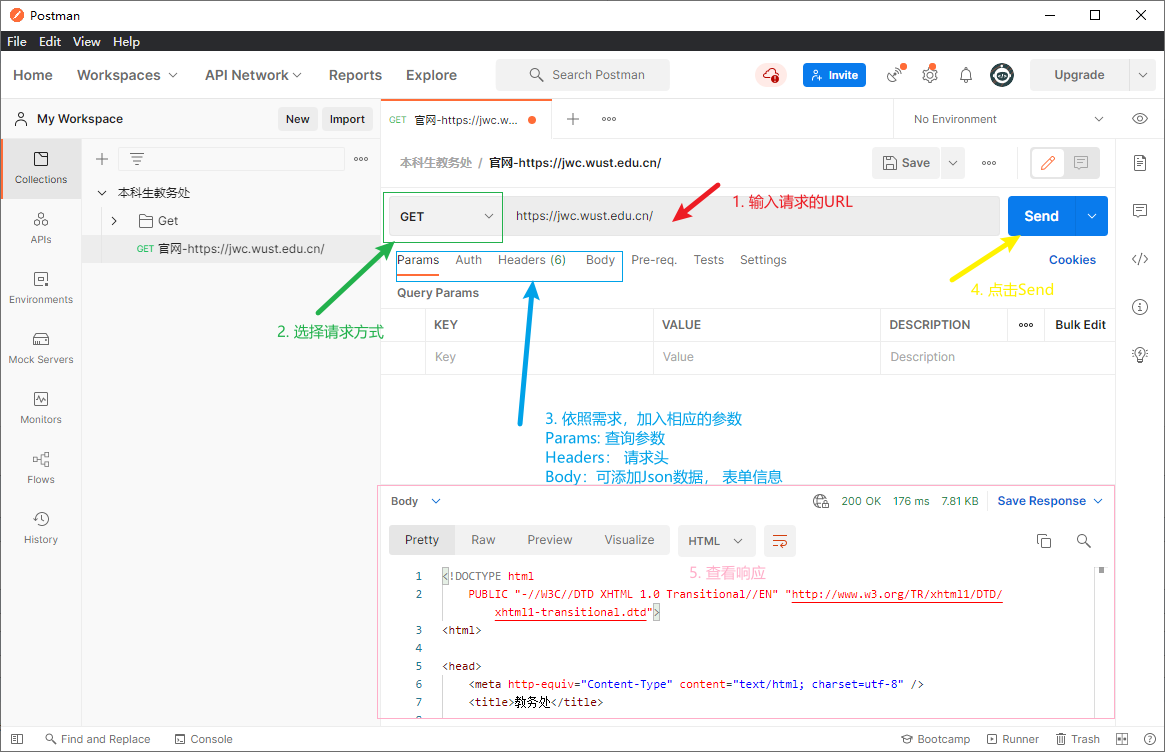Image resolution: width=1165 pixels, height=752 pixels.
Task: Open the comments icon in right sidebar
Action: pos(1140,211)
